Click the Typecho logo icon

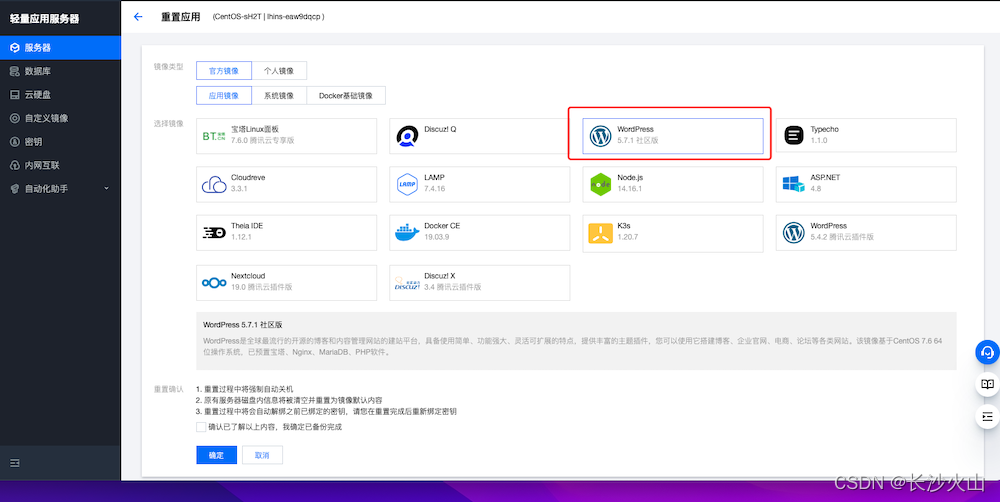click(x=793, y=135)
